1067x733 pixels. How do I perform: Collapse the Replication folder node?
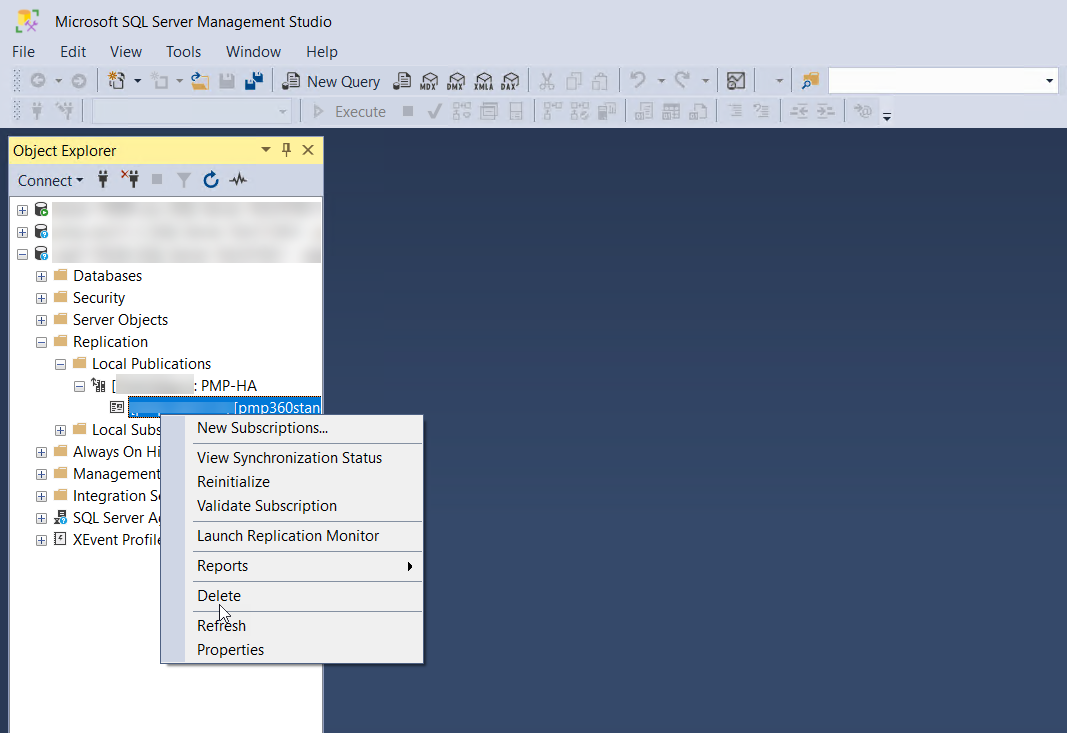[42, 342]
